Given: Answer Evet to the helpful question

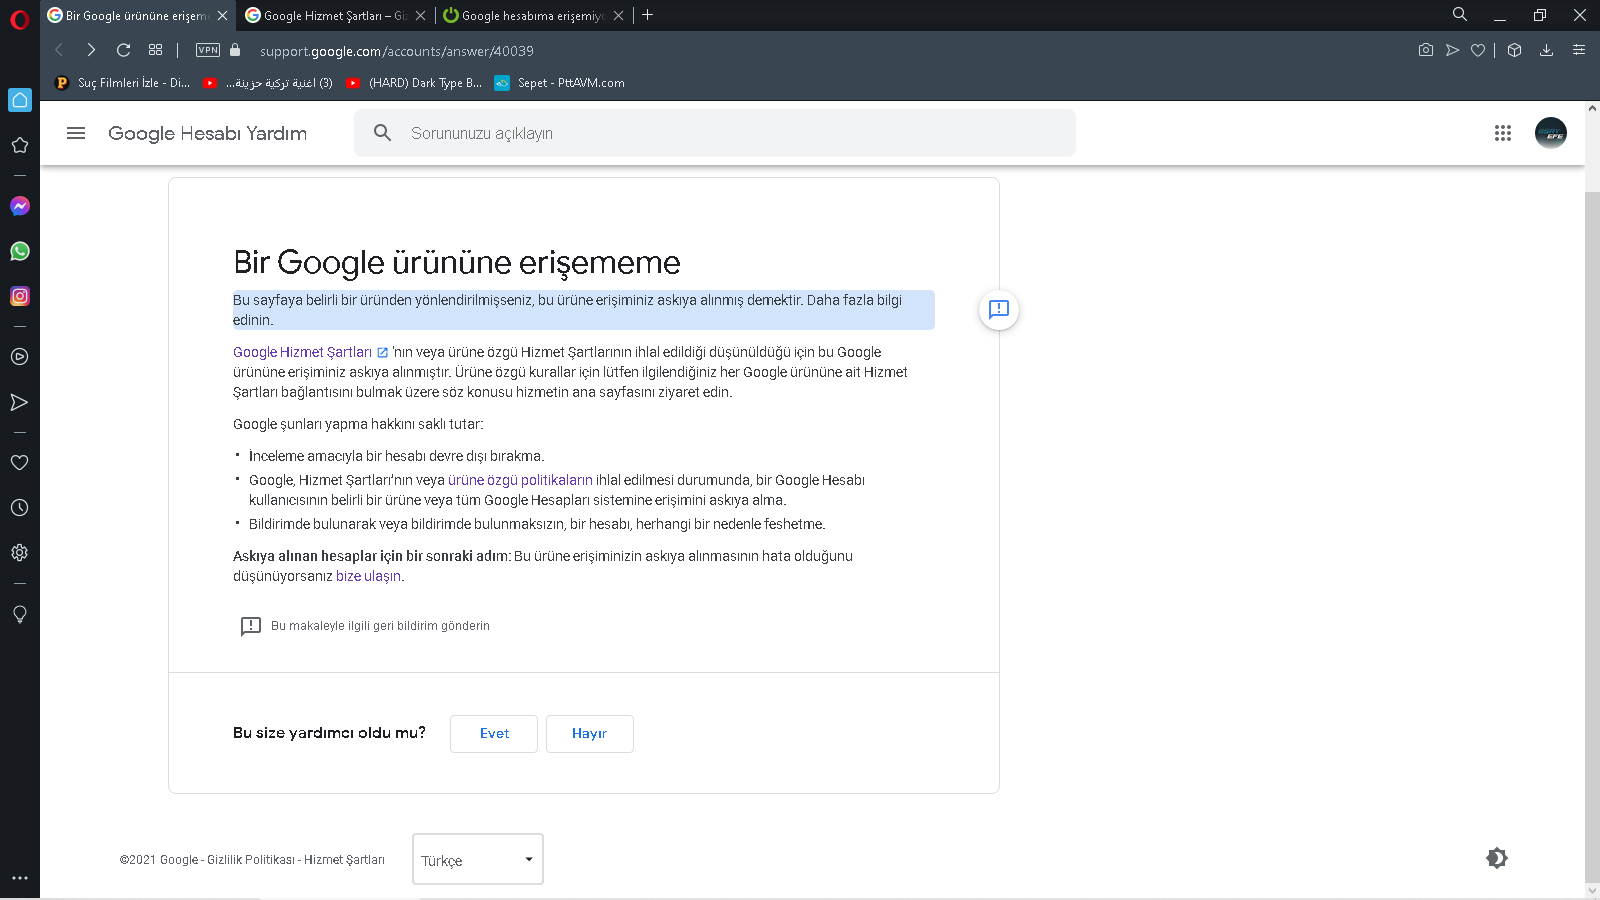Looking at the screenshot, I should point(494,734).
